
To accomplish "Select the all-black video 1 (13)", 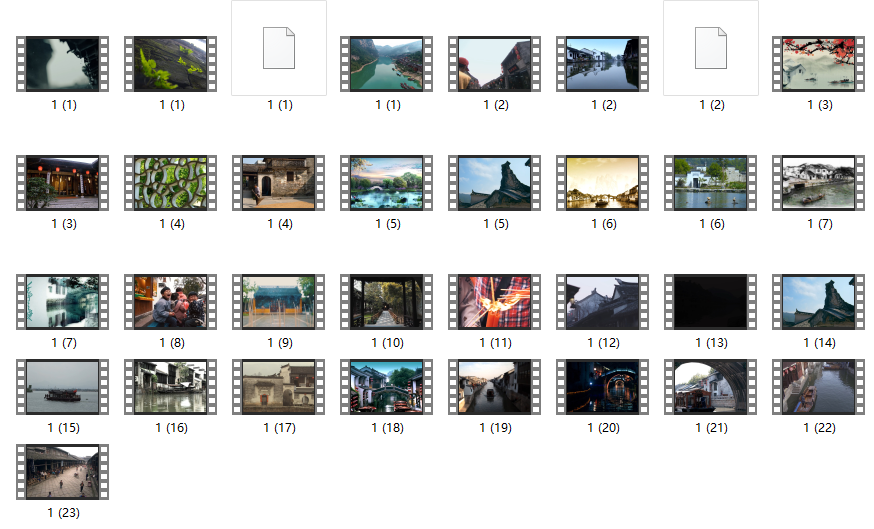I will [711, 302].
